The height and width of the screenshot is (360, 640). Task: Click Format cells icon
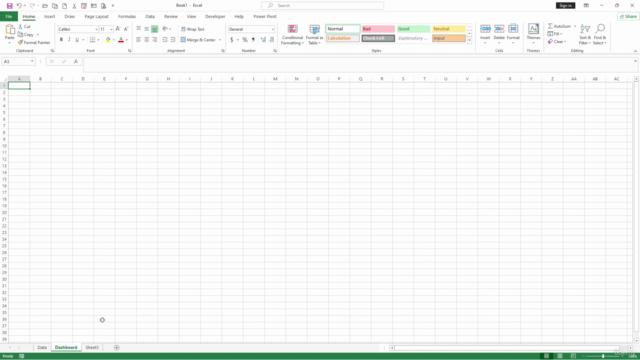pos(513,29)
